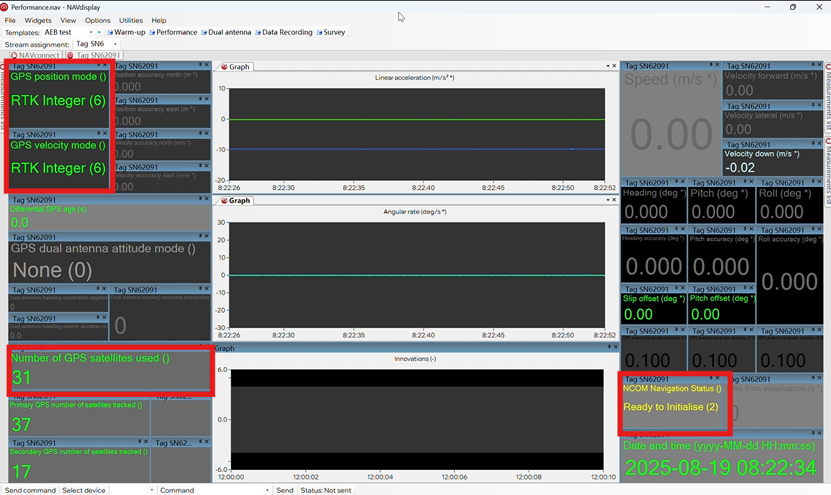Open the Help menu
Screen dimensions: 831x495
tap(158, 20)
